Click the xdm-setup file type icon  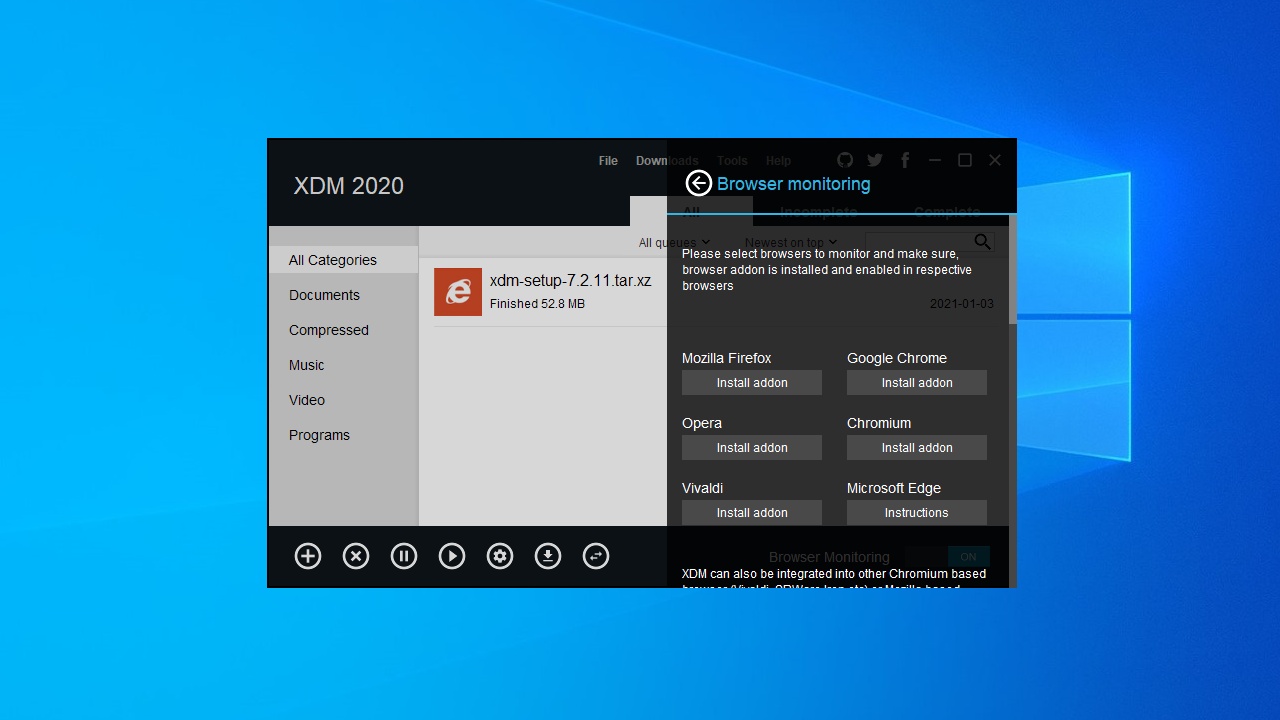tap(458, 292)
